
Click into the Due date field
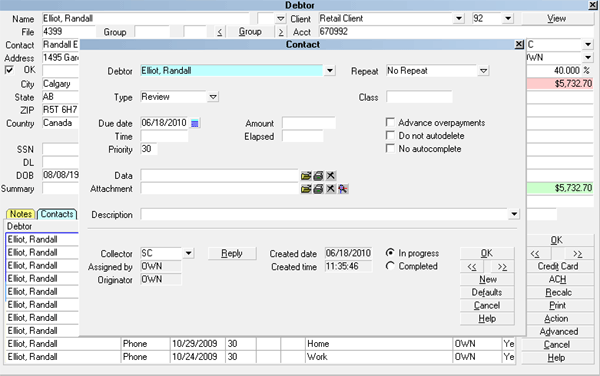(x=165, y=123)
